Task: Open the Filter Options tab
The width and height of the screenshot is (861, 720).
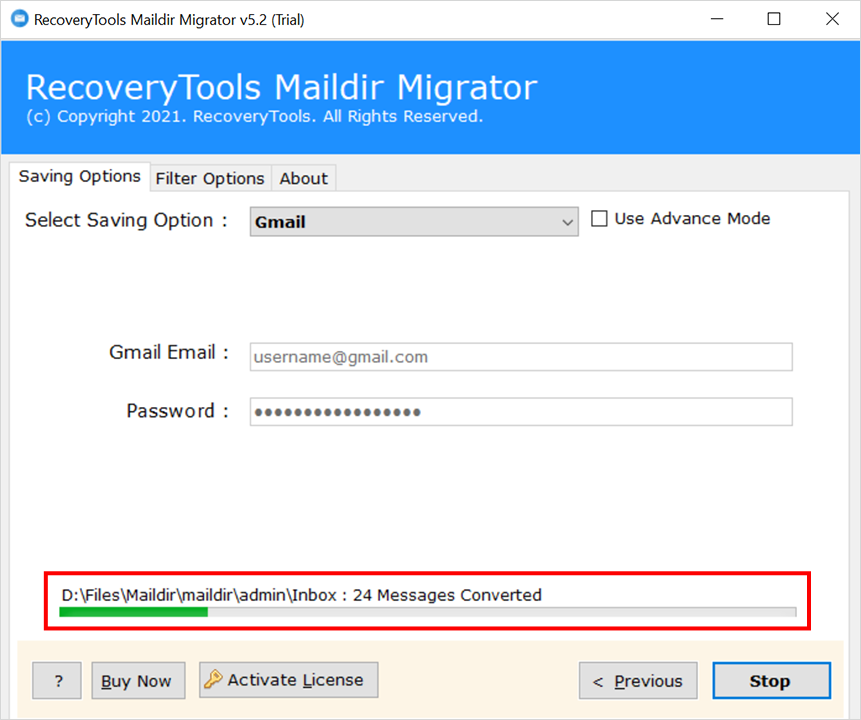Action: point(210,179)
